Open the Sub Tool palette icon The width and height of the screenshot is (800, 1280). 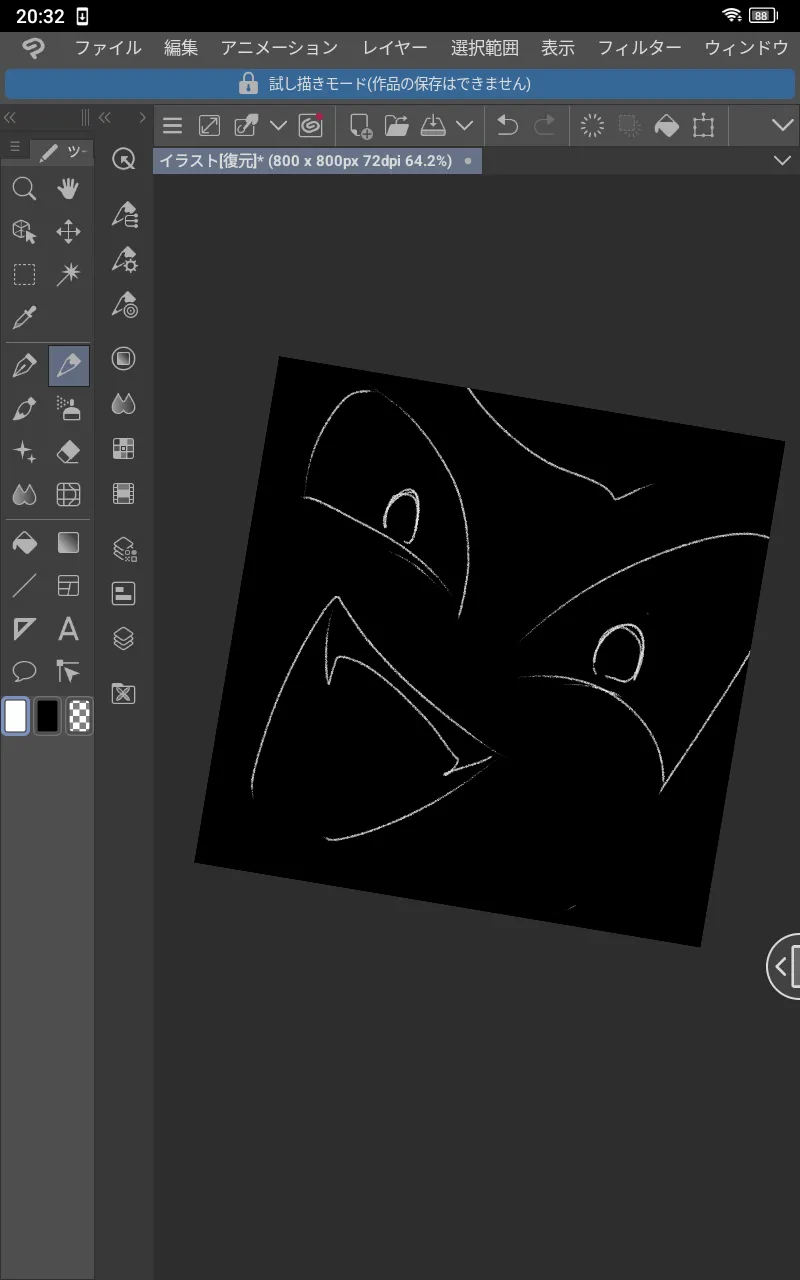coord(124,215)
